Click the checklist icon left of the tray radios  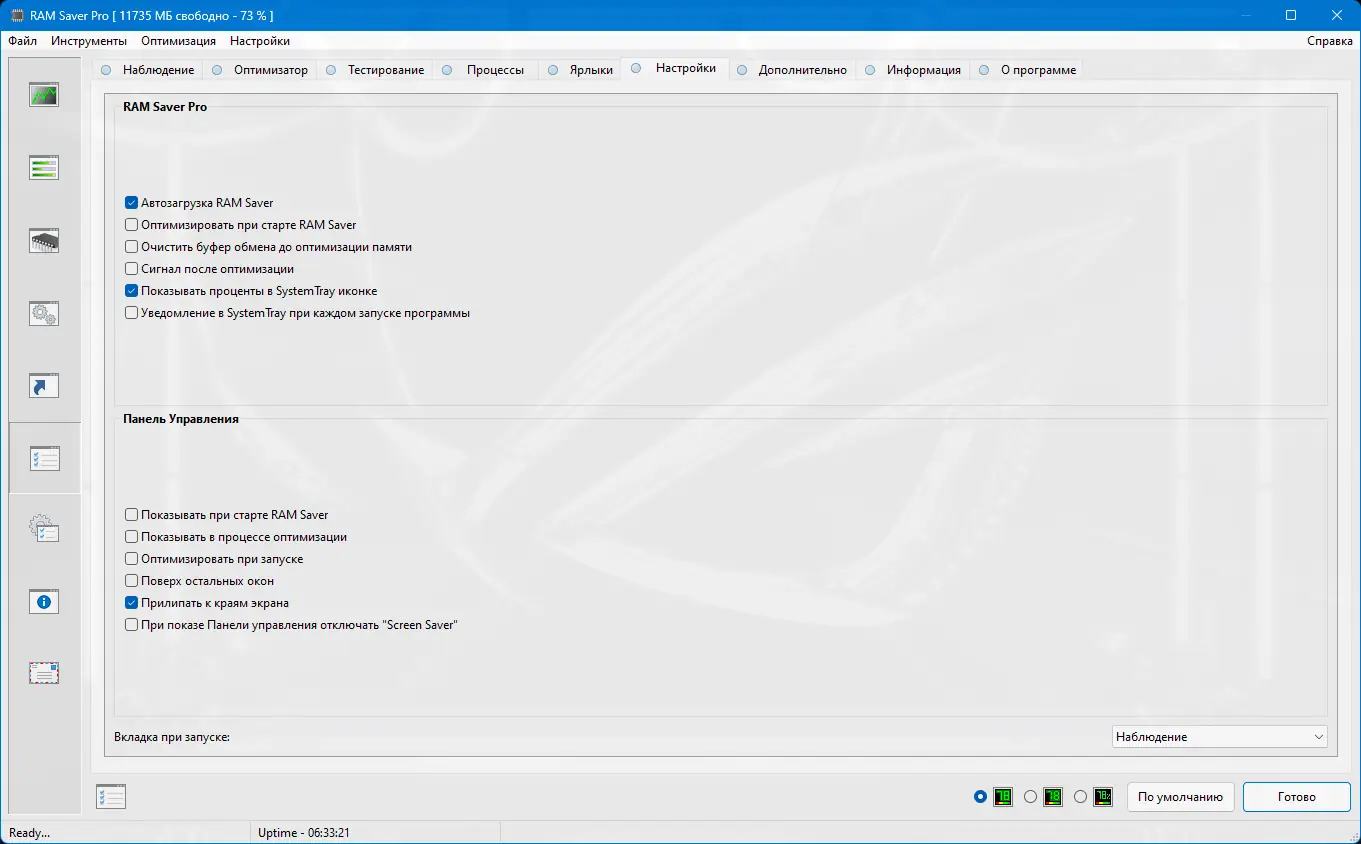(111, 796)
